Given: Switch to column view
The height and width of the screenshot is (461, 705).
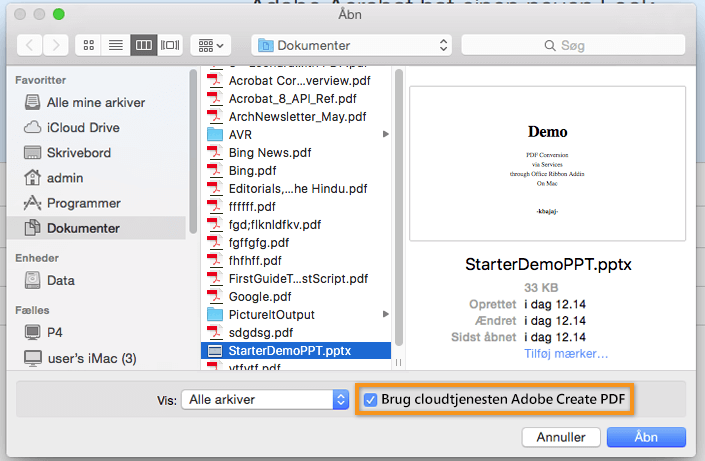Looking at the screenshot, I should [x=143, y=45].
